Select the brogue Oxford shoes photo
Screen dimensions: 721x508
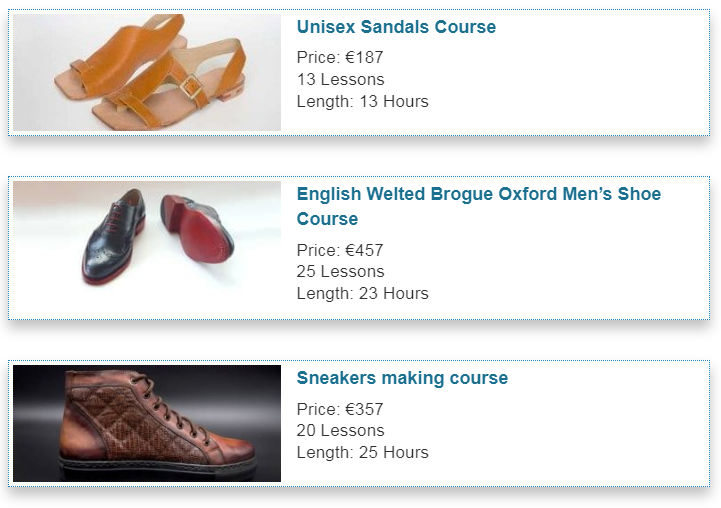point(147,235)
